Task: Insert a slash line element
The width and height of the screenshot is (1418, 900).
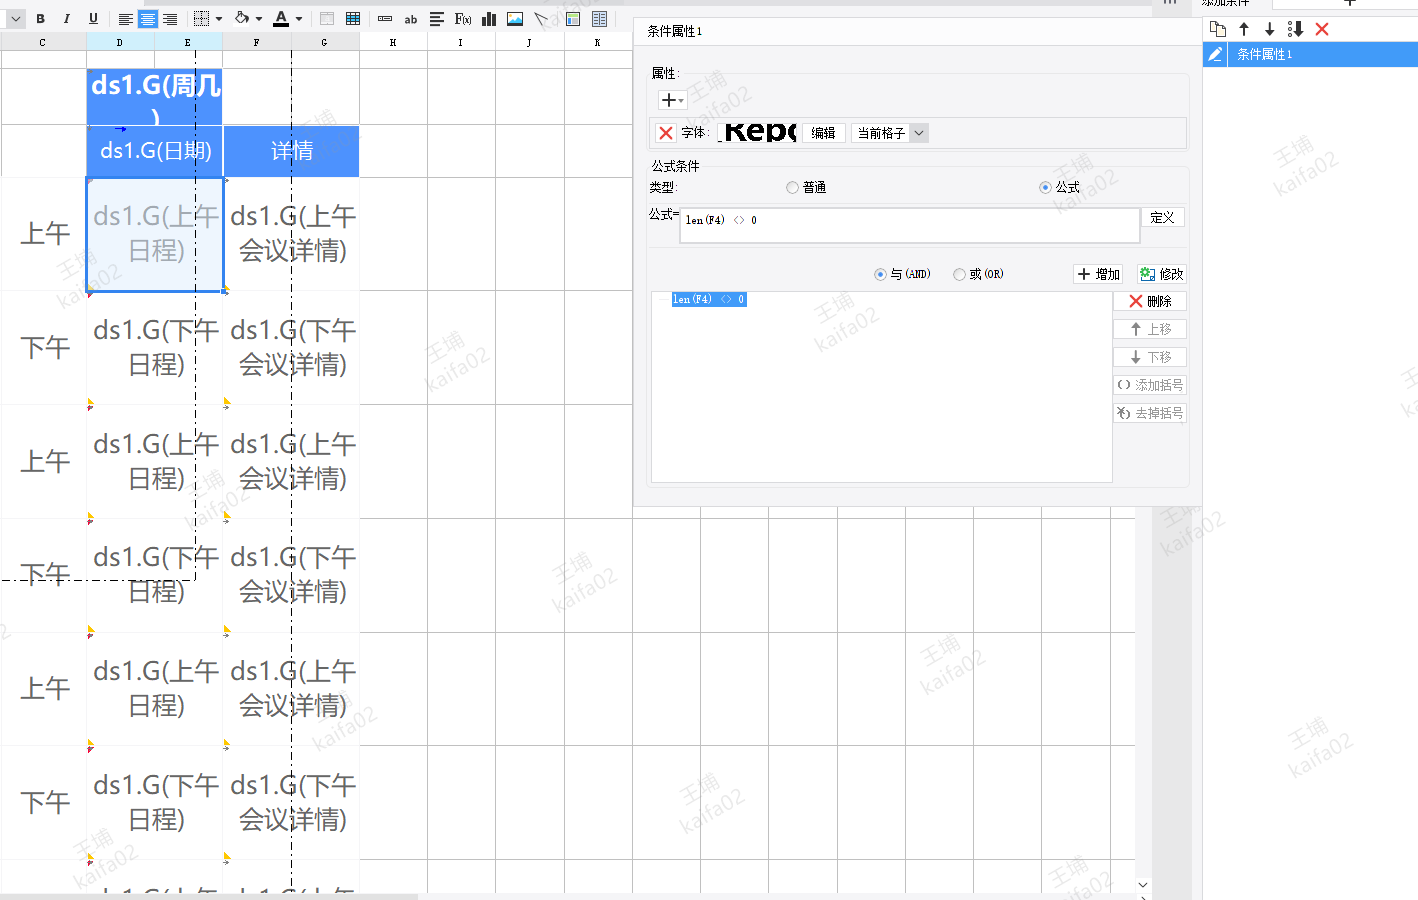Action: (x=541, y=18)
